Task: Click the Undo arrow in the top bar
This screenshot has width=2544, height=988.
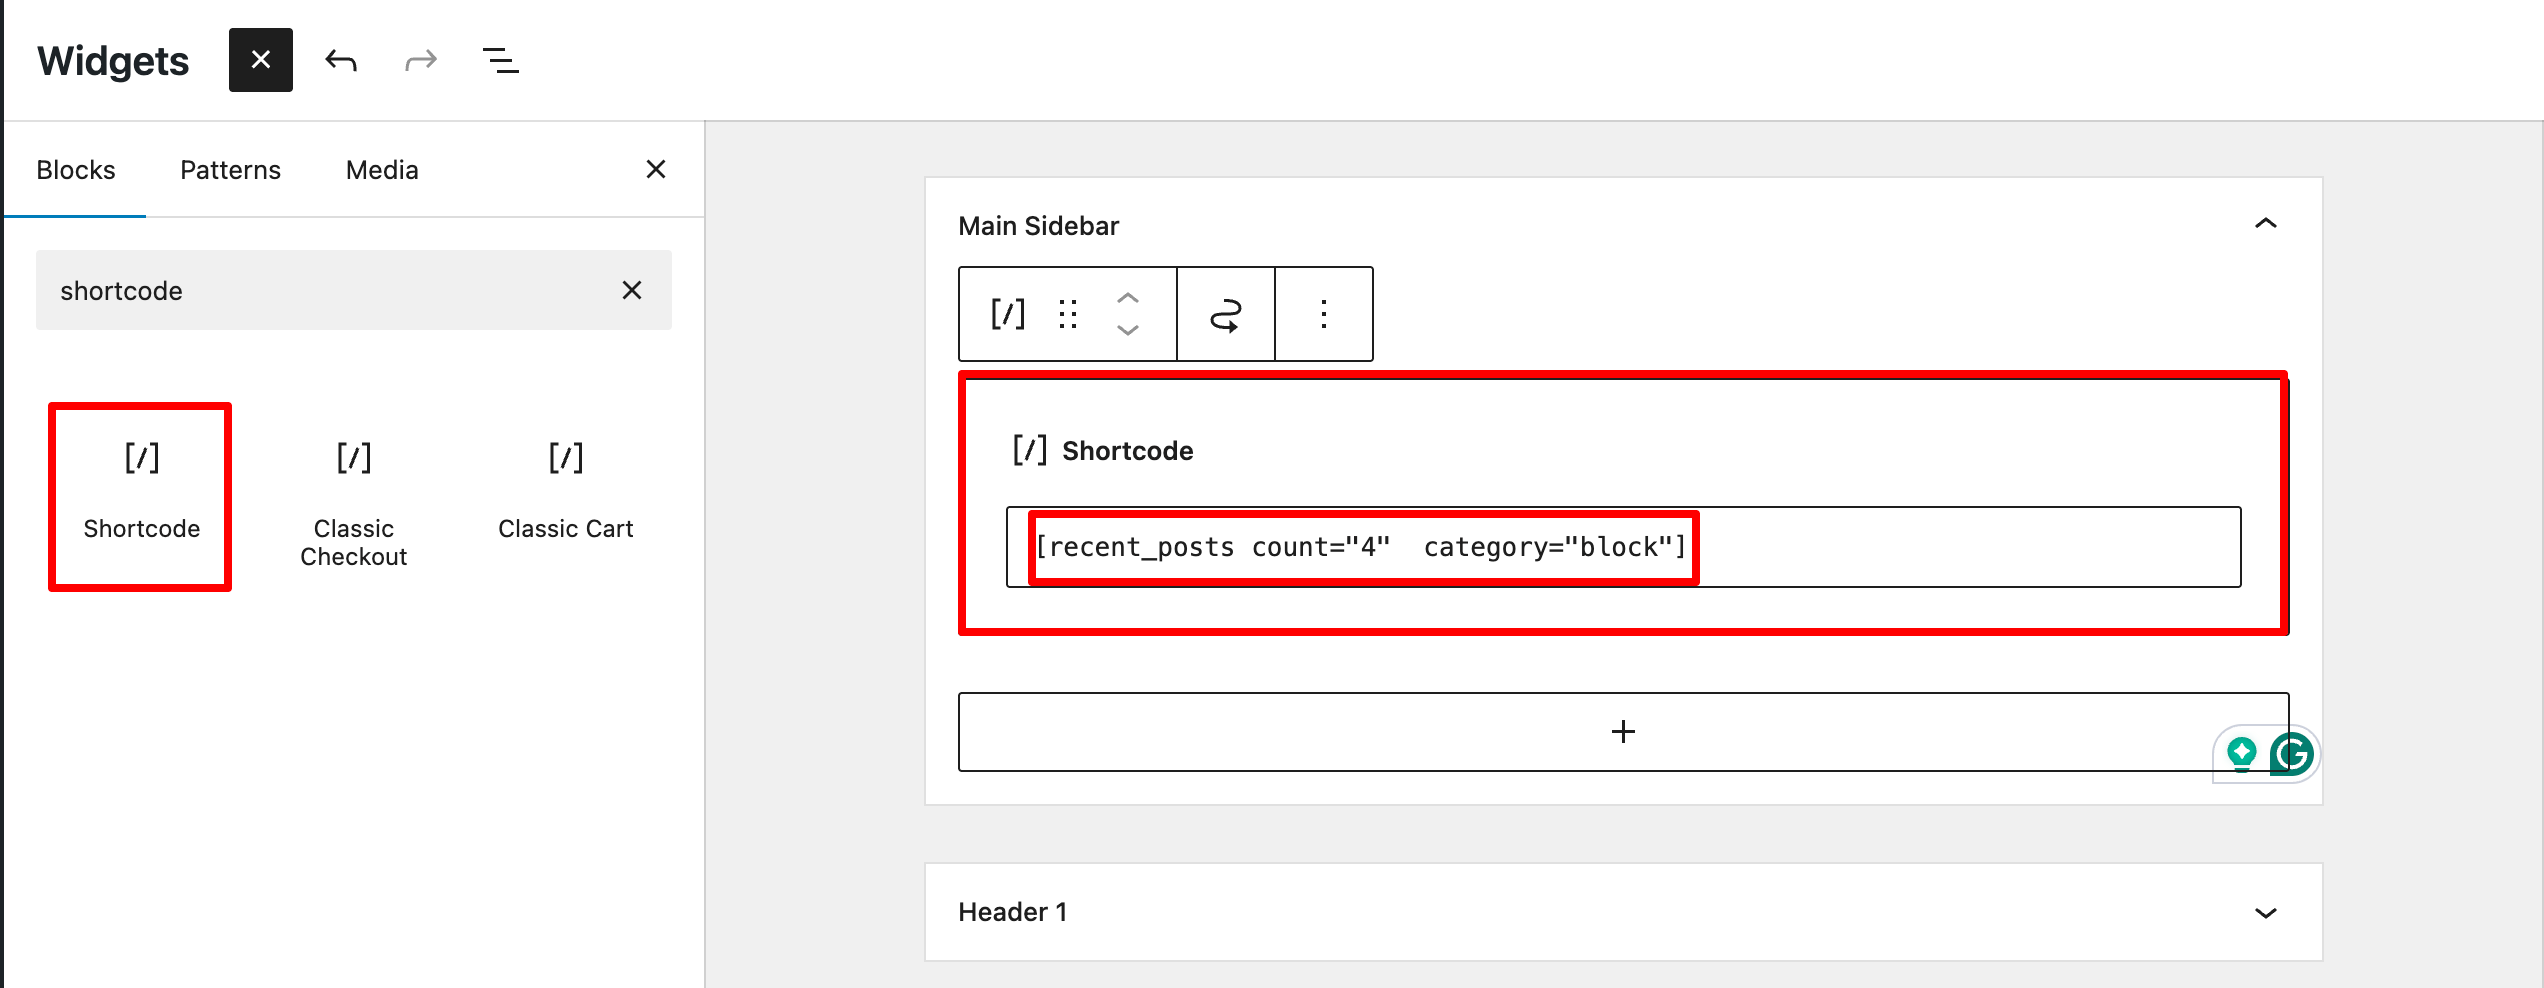Action: (x=341, y=61)
